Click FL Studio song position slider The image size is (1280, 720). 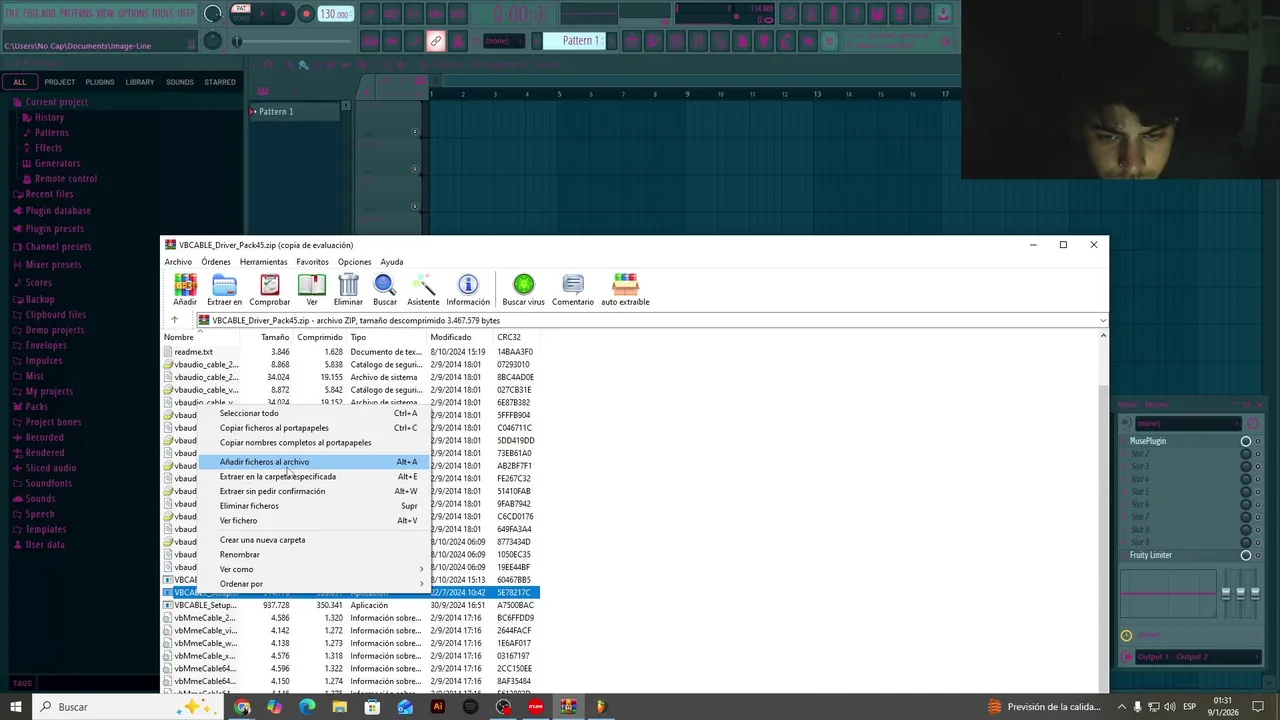(292, 41)
